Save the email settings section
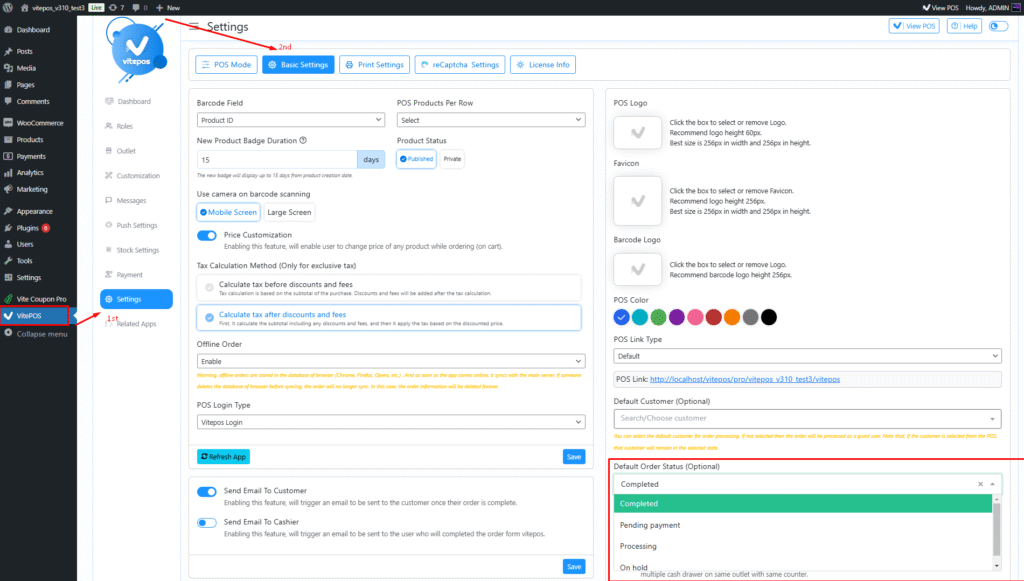1024x581 pixels. click(x=574, y=567)
